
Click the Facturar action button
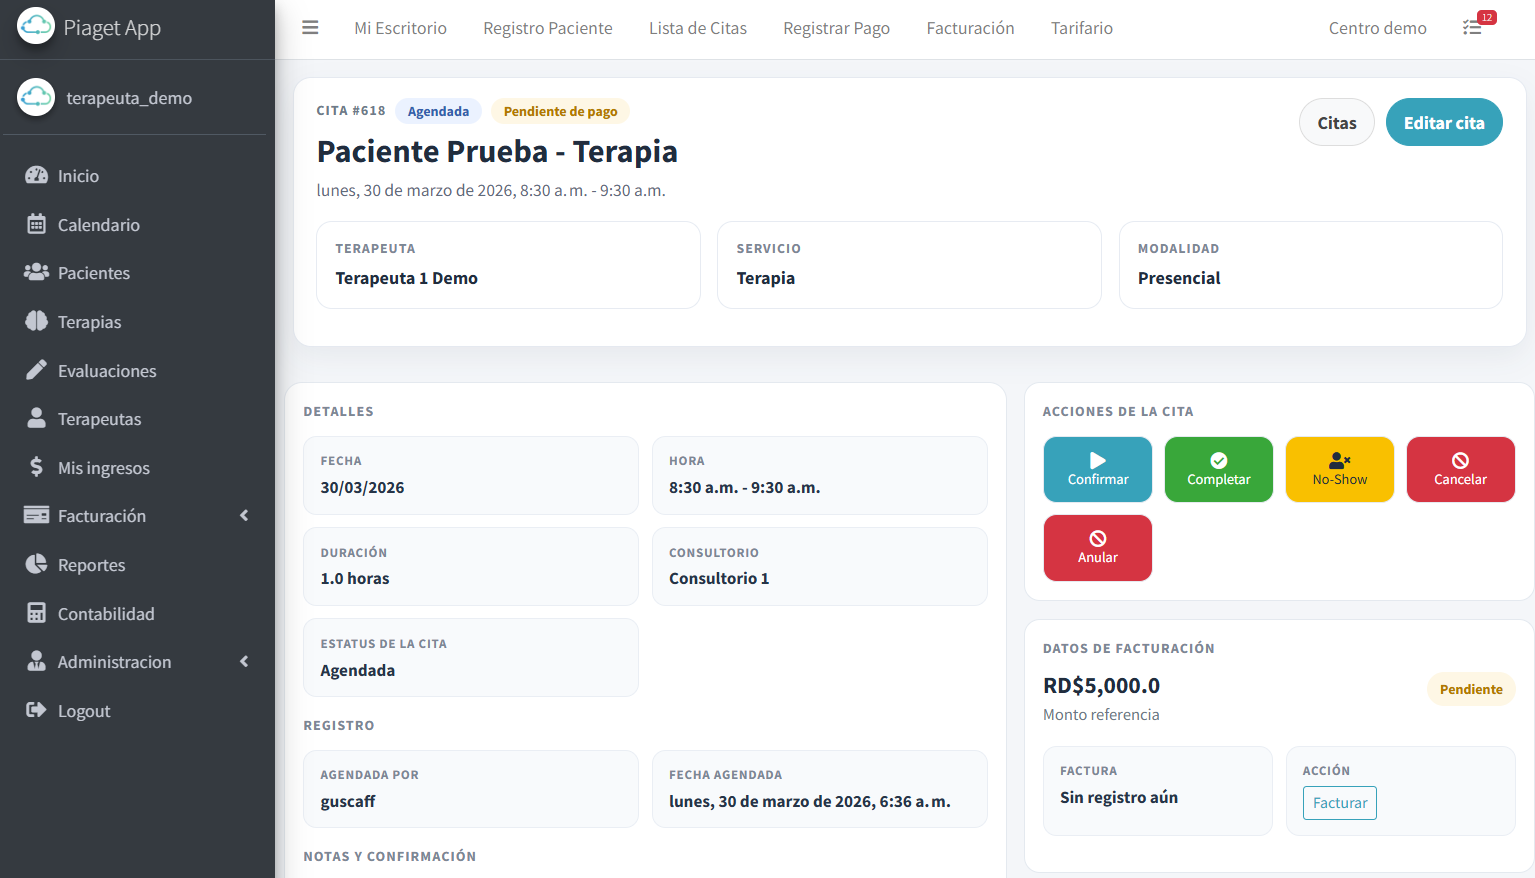pos(1339,803)
